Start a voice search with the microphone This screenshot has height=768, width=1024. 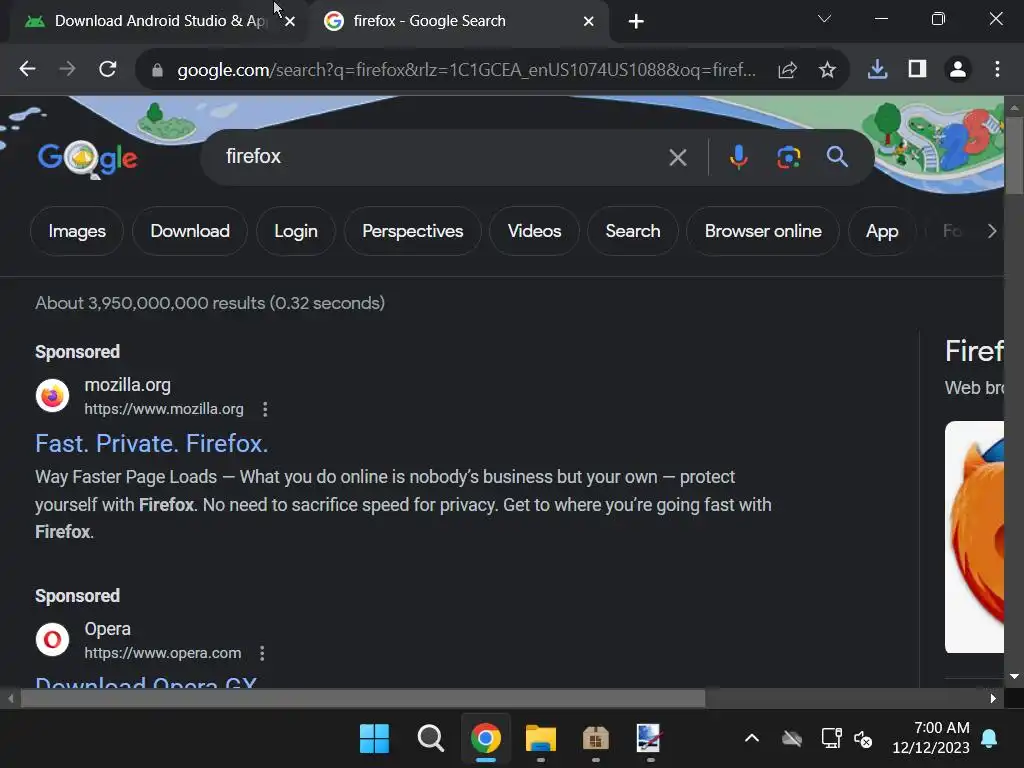739,157
